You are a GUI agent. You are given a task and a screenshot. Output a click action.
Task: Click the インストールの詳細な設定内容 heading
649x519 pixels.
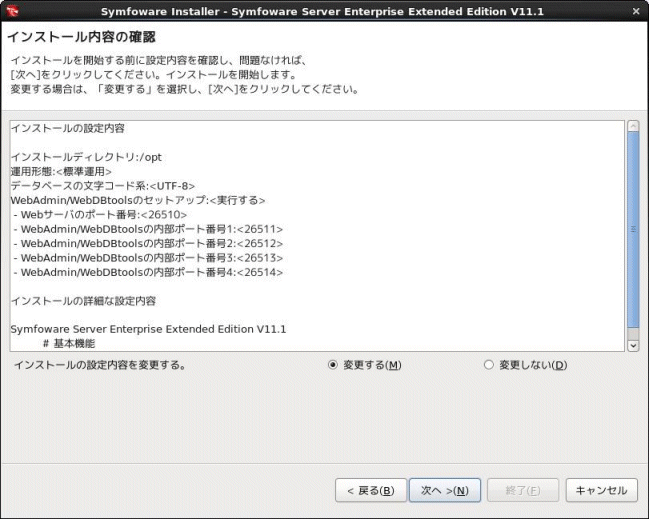83,301
